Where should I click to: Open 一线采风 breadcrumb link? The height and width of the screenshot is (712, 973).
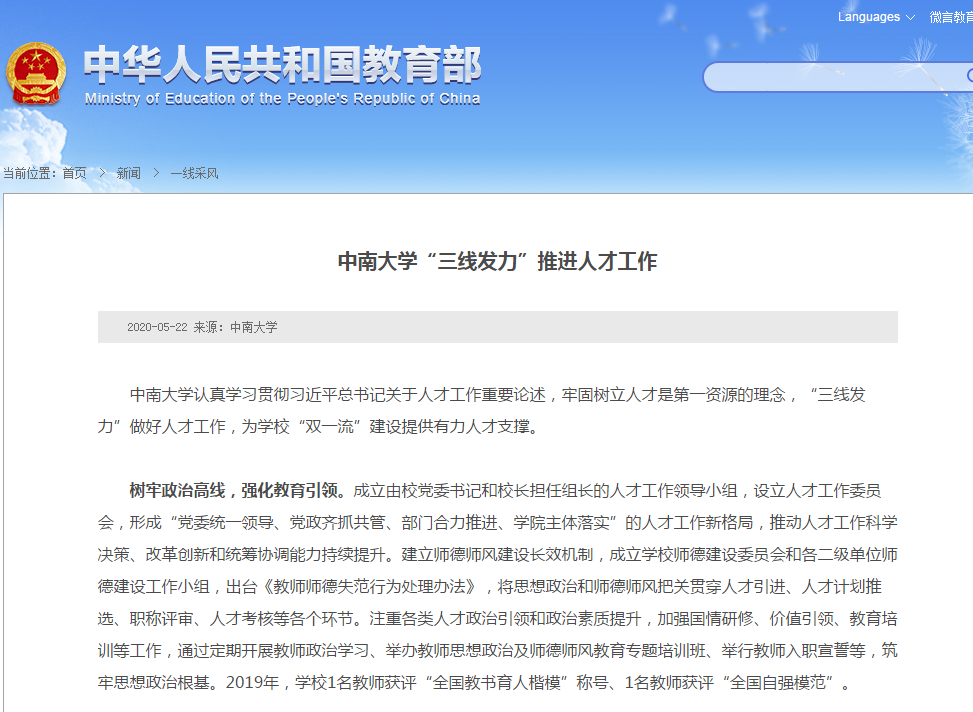pyautogui.click(x=194, y=173)
